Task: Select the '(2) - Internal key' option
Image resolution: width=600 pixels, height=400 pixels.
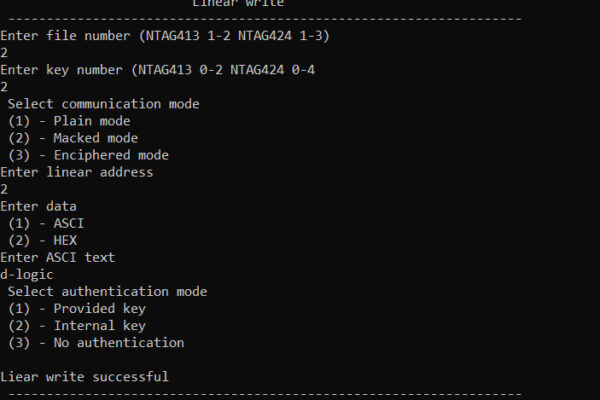Action: coord(77,326)
